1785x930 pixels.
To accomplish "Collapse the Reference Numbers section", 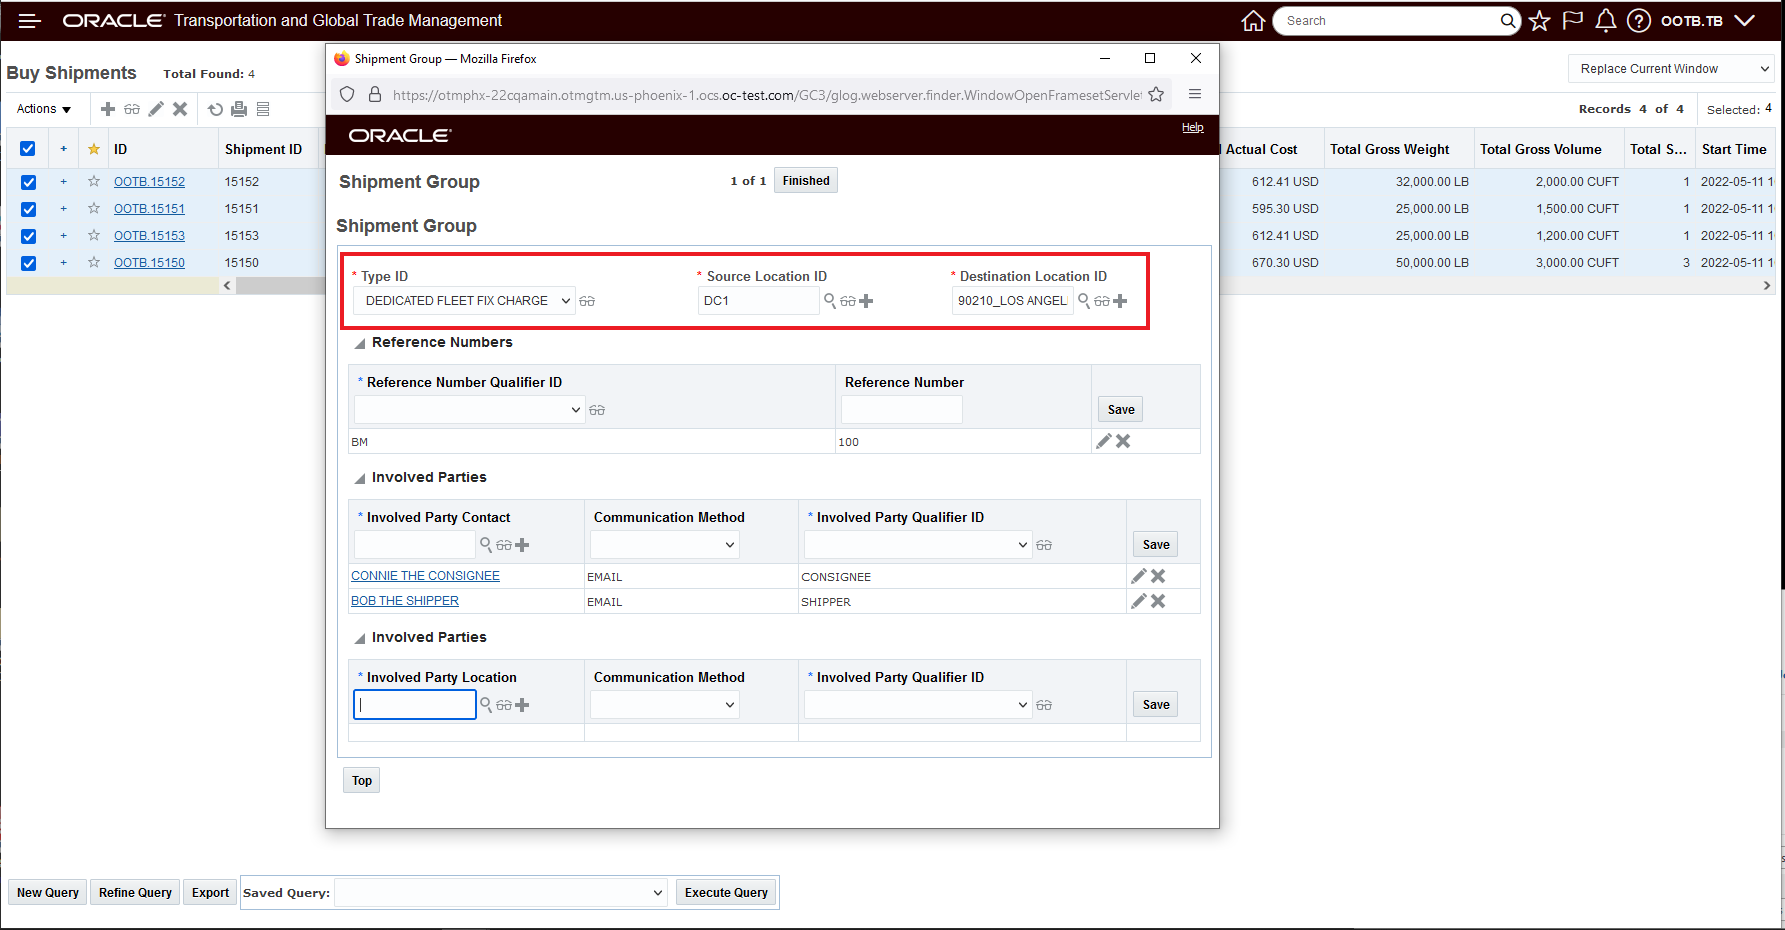I will click(360, 343).
